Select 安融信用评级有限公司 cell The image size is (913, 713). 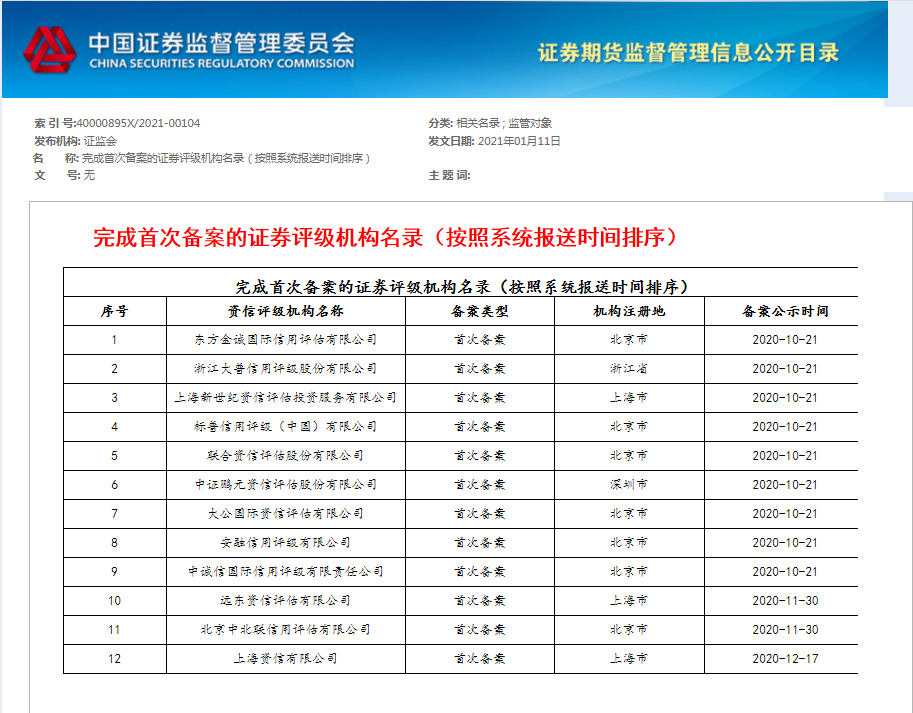coord(286,543)
